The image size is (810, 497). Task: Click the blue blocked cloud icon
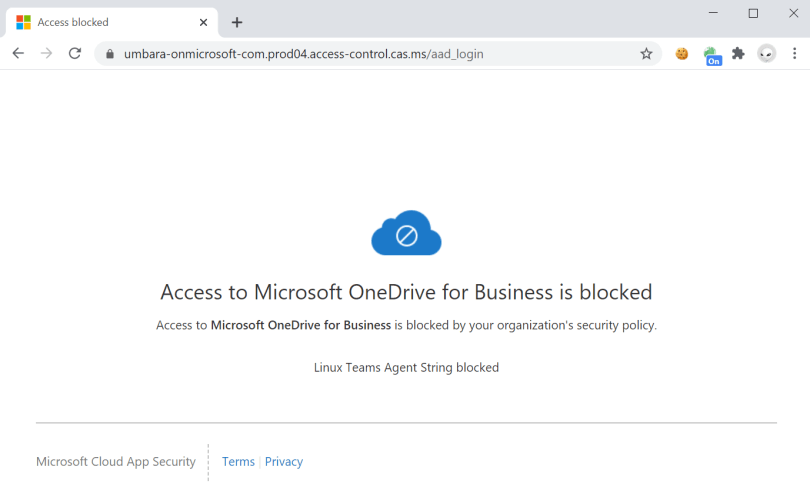(x=406, y=234)
